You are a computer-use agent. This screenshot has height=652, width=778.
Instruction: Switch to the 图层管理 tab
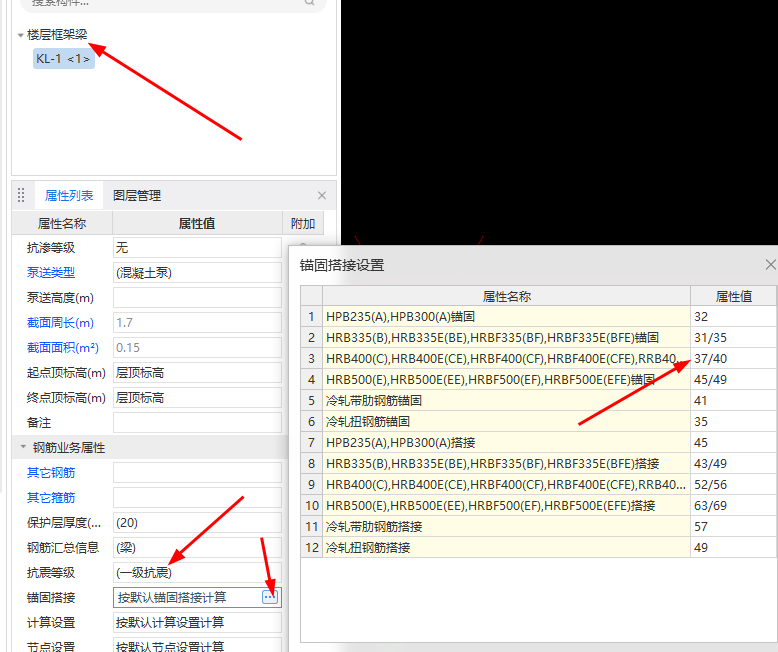137,196
